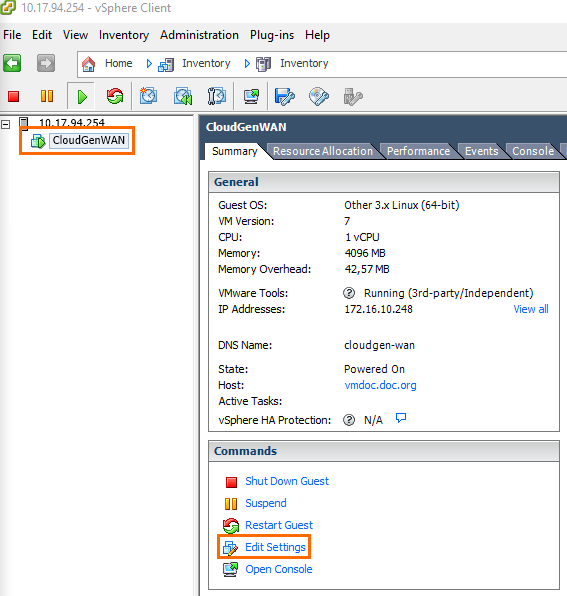Click View all IP addresses link
The width and height of the screenshot is (567, 596).
pos(531,309)
